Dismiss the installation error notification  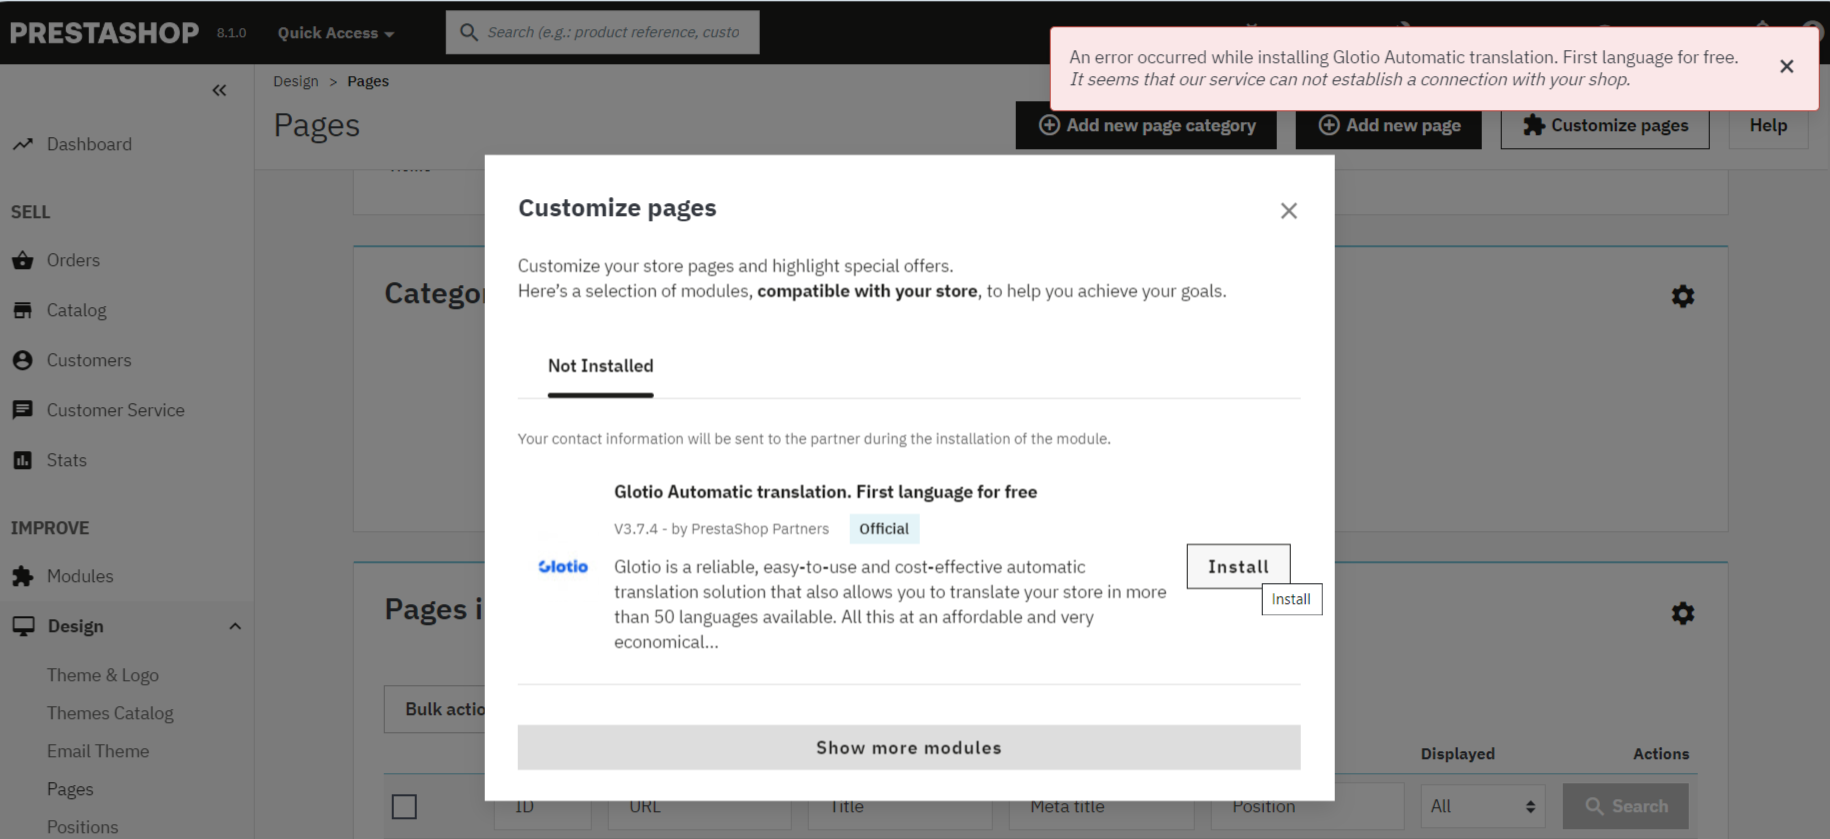click(1786, 67)
